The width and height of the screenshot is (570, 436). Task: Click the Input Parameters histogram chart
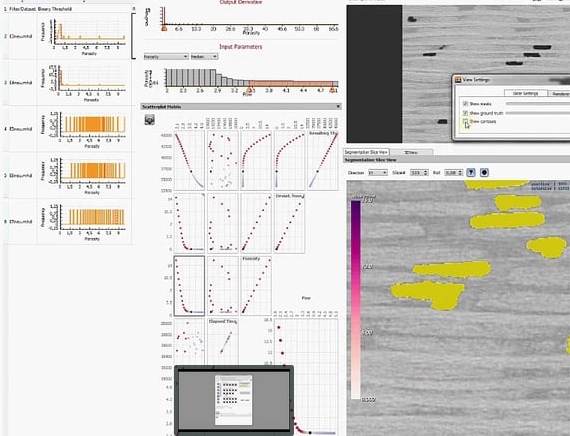pyautogui.click(x=252, y=78)
